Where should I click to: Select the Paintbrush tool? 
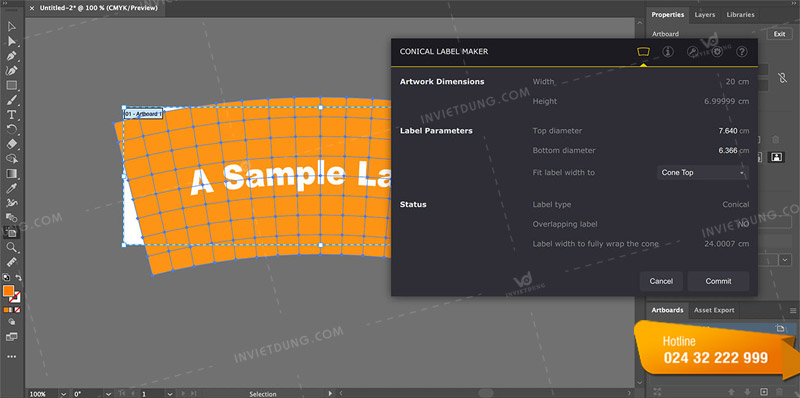[x=12, y=100]
